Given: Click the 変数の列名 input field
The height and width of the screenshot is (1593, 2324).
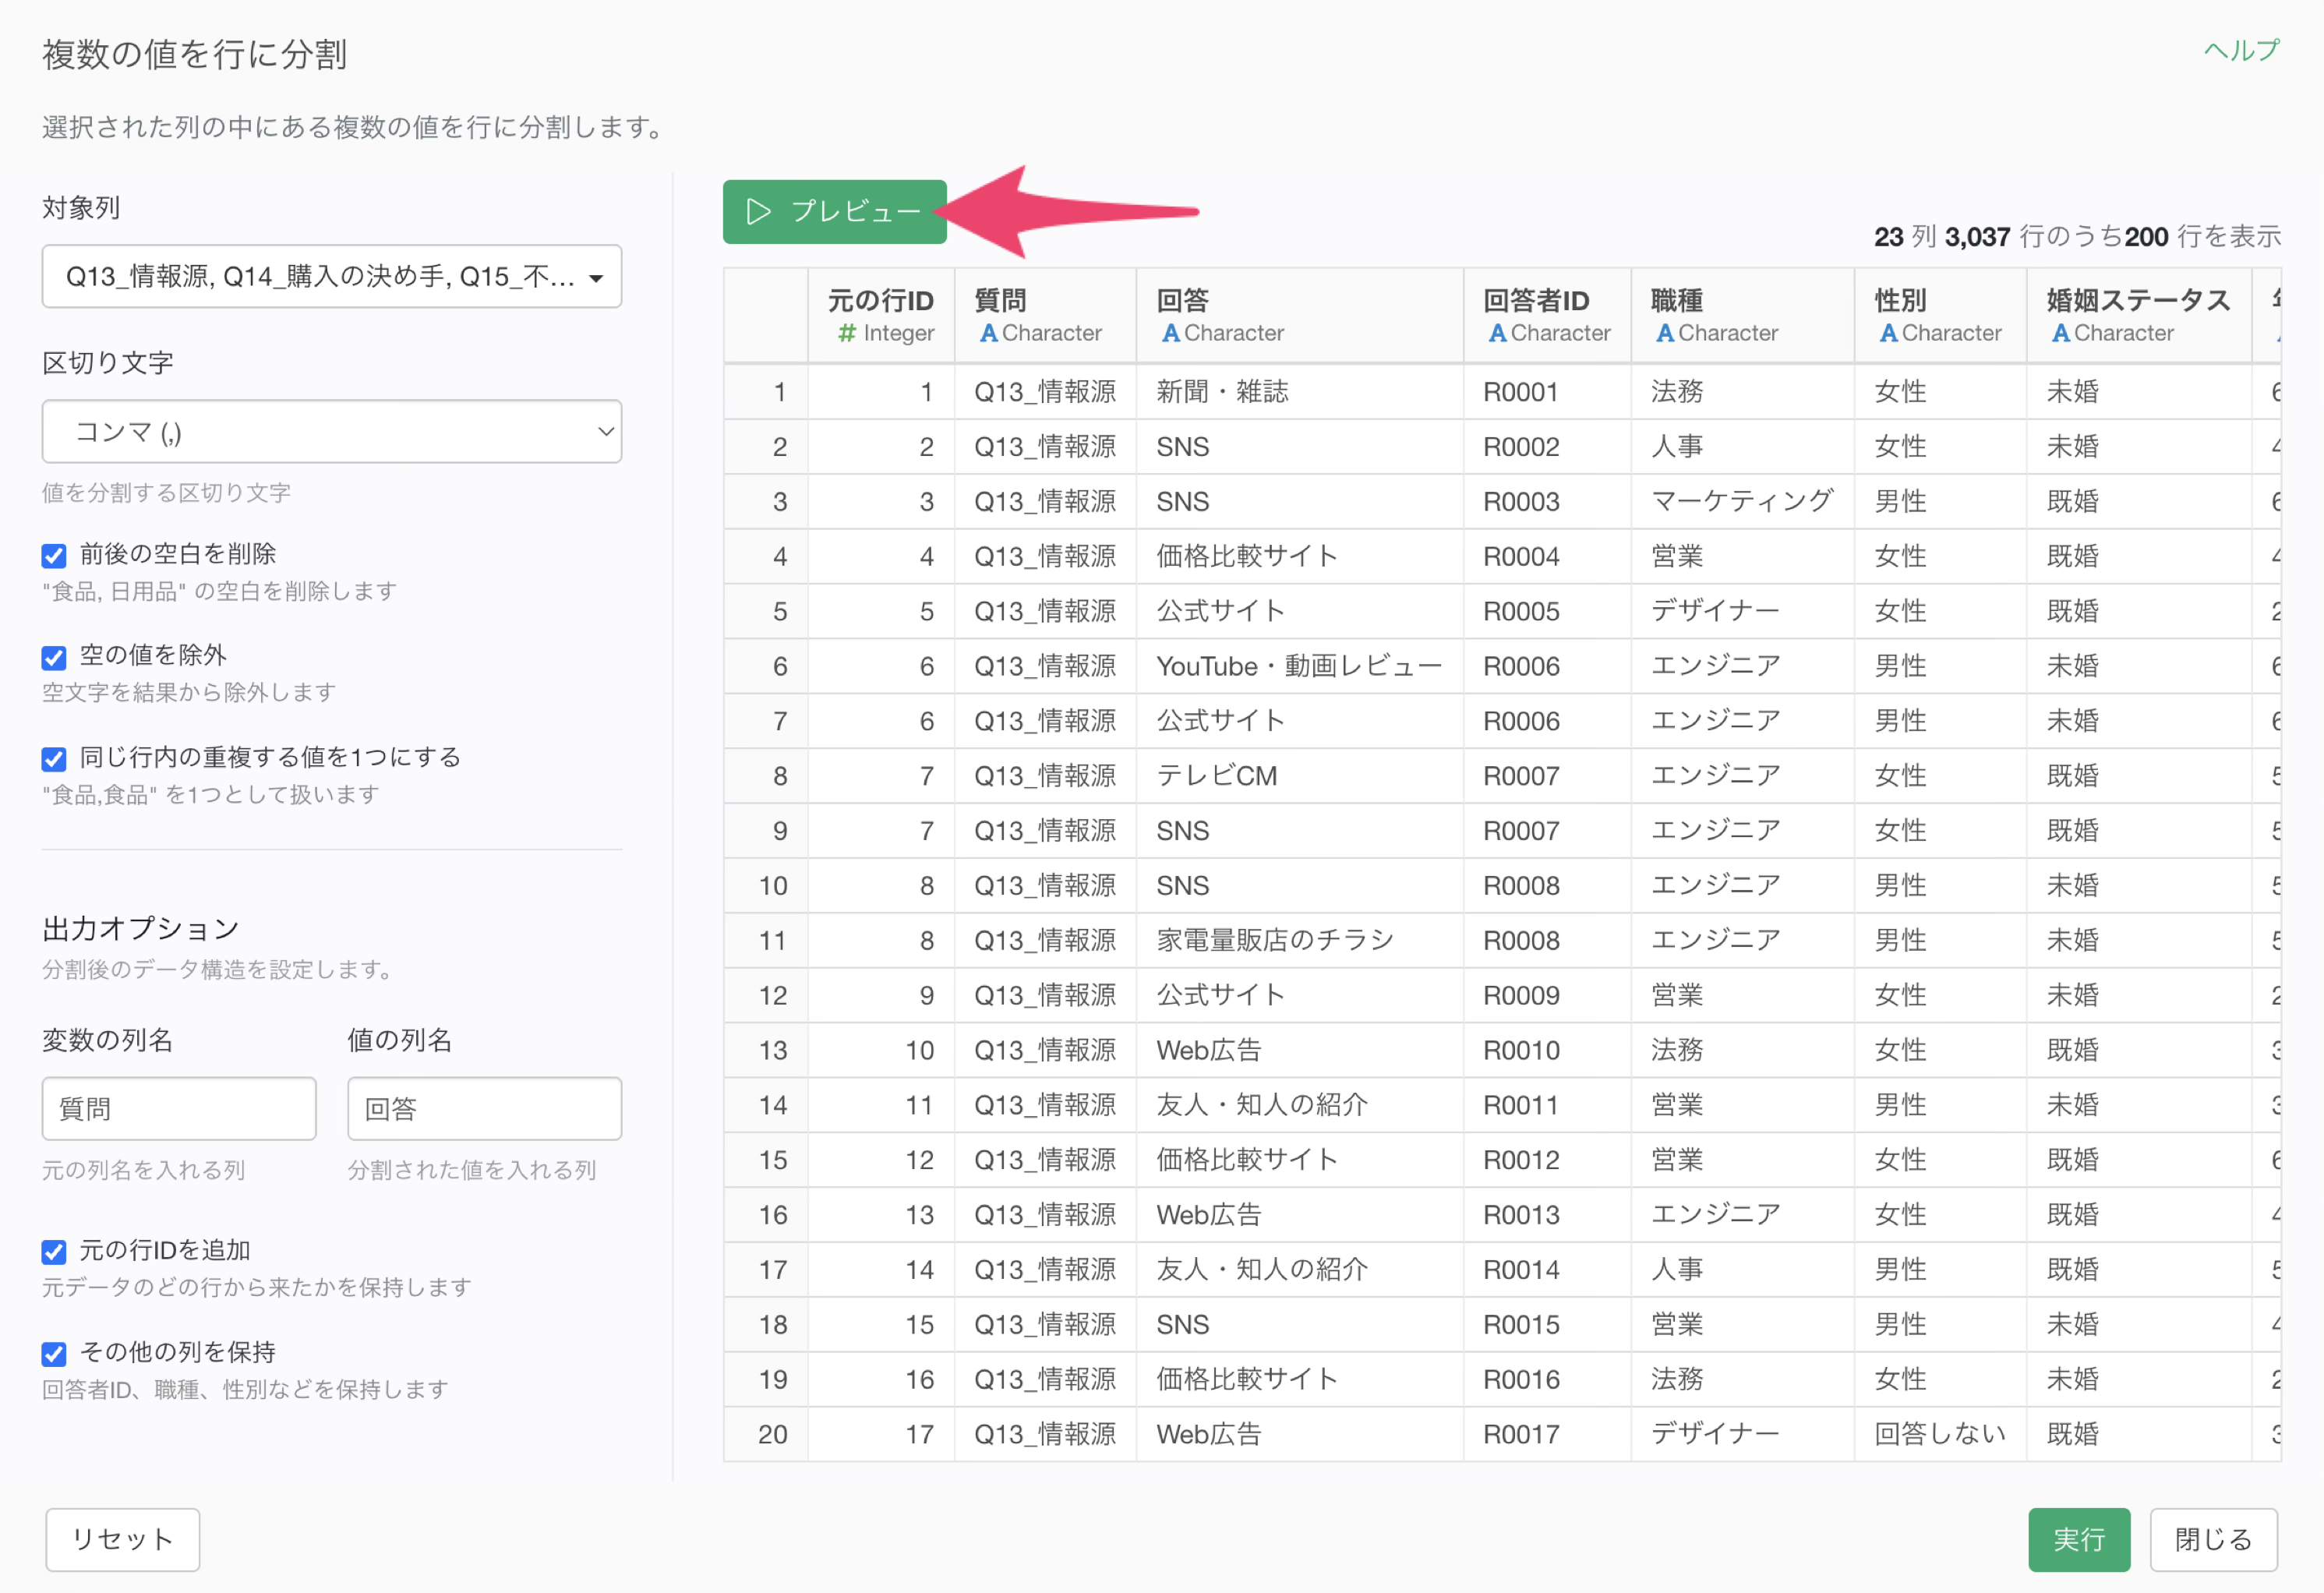Looking at the screenshot, I should [179, 1108].
